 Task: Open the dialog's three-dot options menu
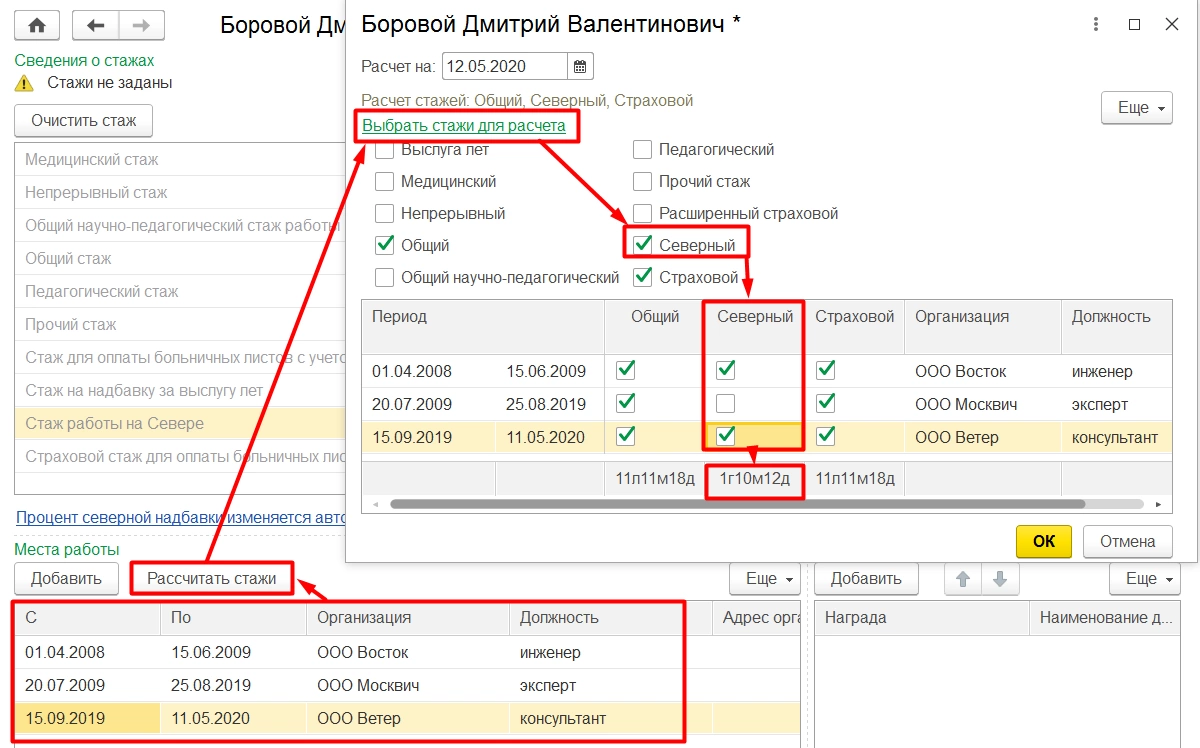point(1098,24)
